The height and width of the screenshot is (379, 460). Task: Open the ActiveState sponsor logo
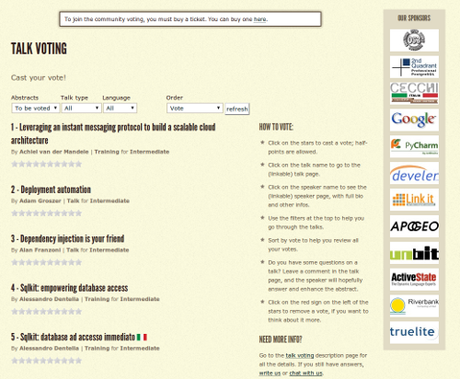coord(414,279)
